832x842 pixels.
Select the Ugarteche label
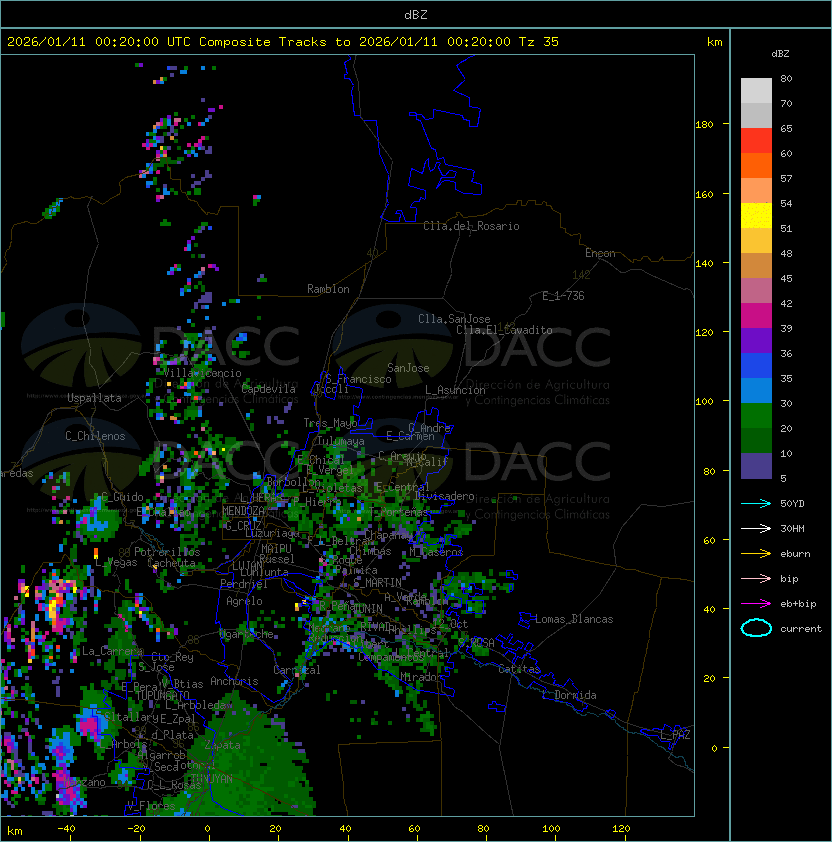[247, 634]
